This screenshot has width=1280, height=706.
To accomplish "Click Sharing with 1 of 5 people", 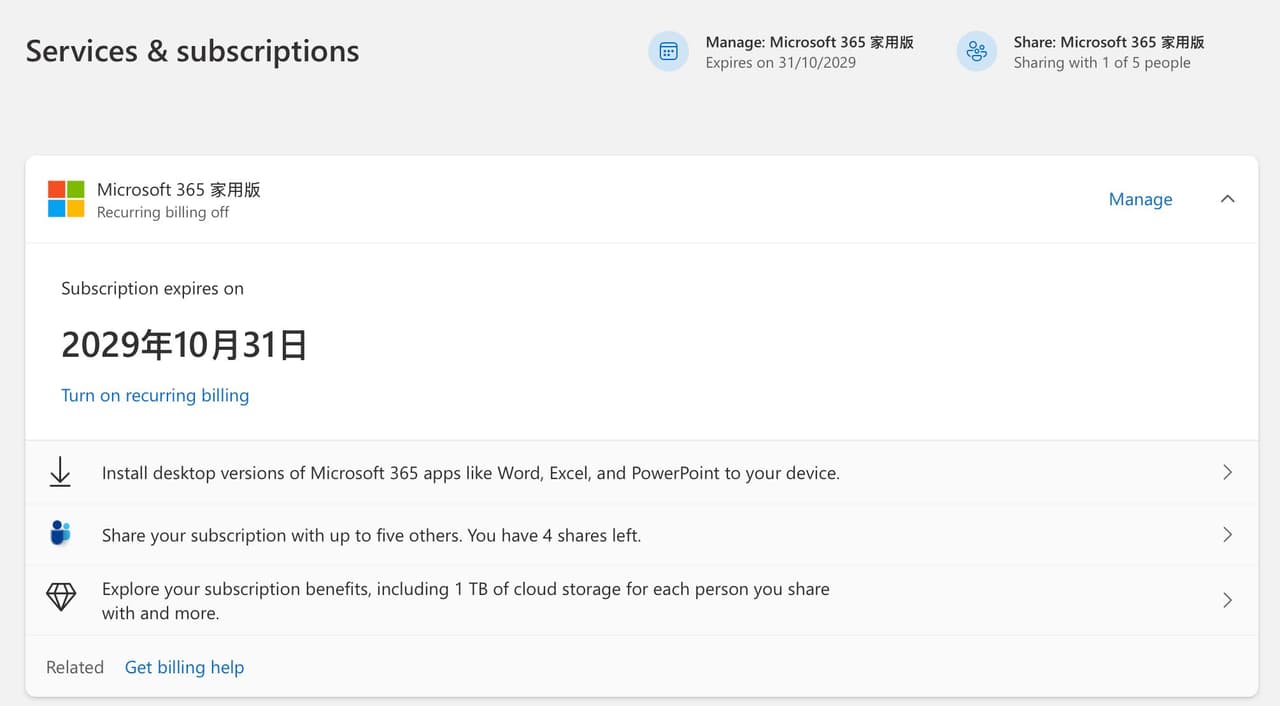I will [x=1102, y=62].
